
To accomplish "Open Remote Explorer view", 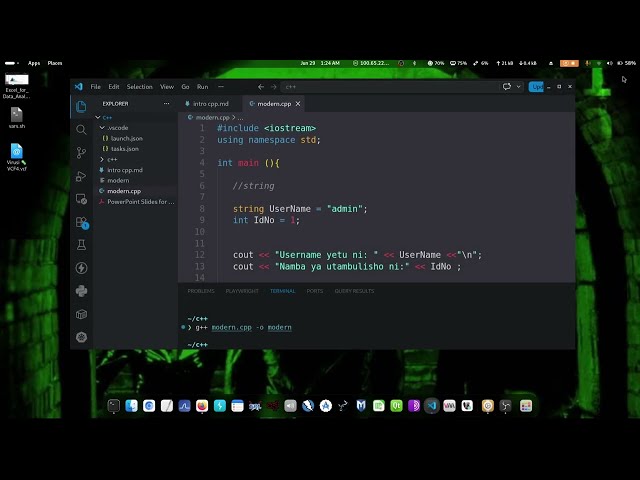I will coord(81,199).
